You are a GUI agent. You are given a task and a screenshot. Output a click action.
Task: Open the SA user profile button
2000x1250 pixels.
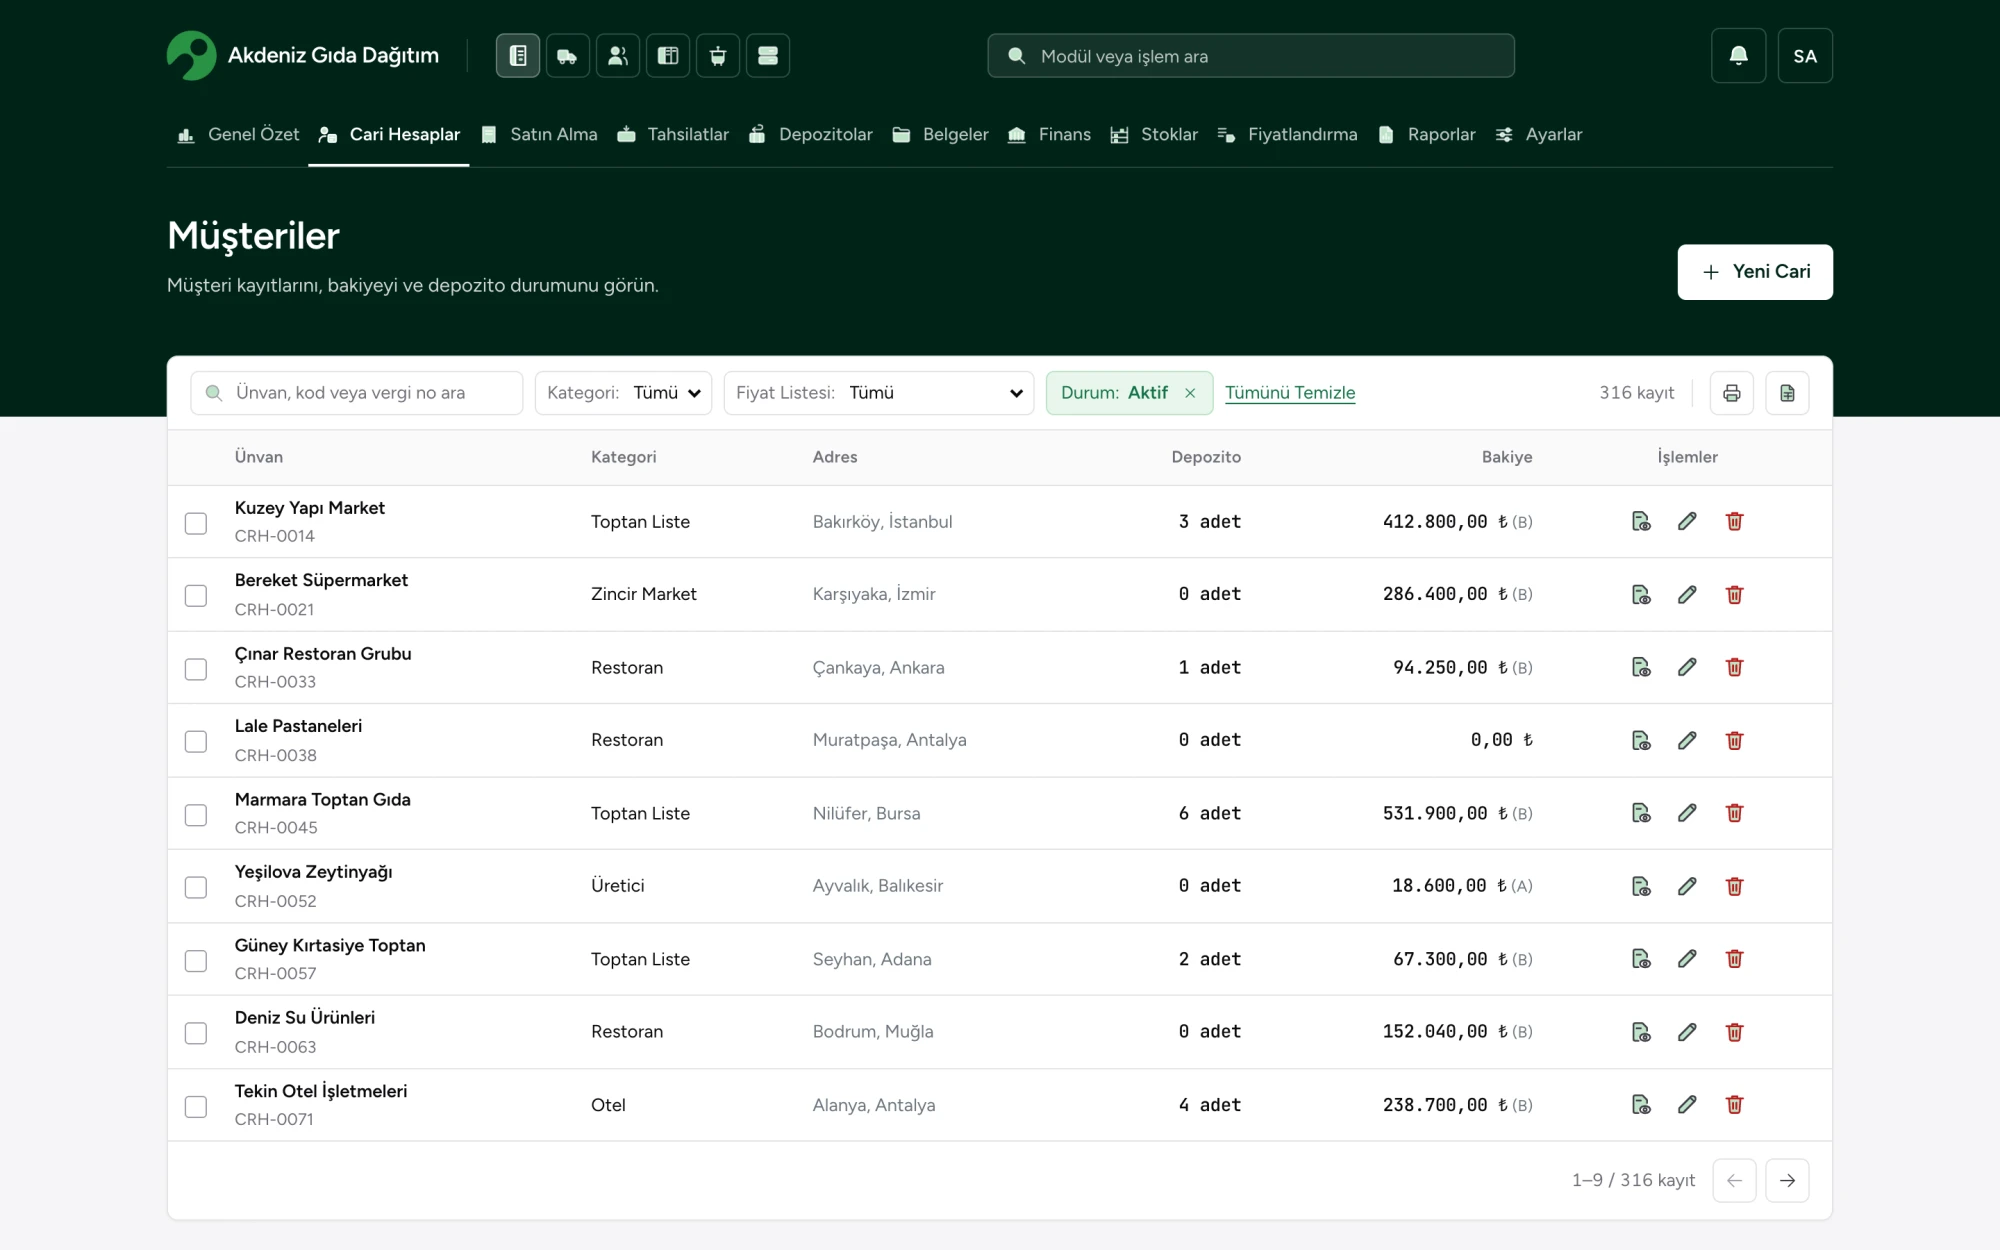(1805, 56)
